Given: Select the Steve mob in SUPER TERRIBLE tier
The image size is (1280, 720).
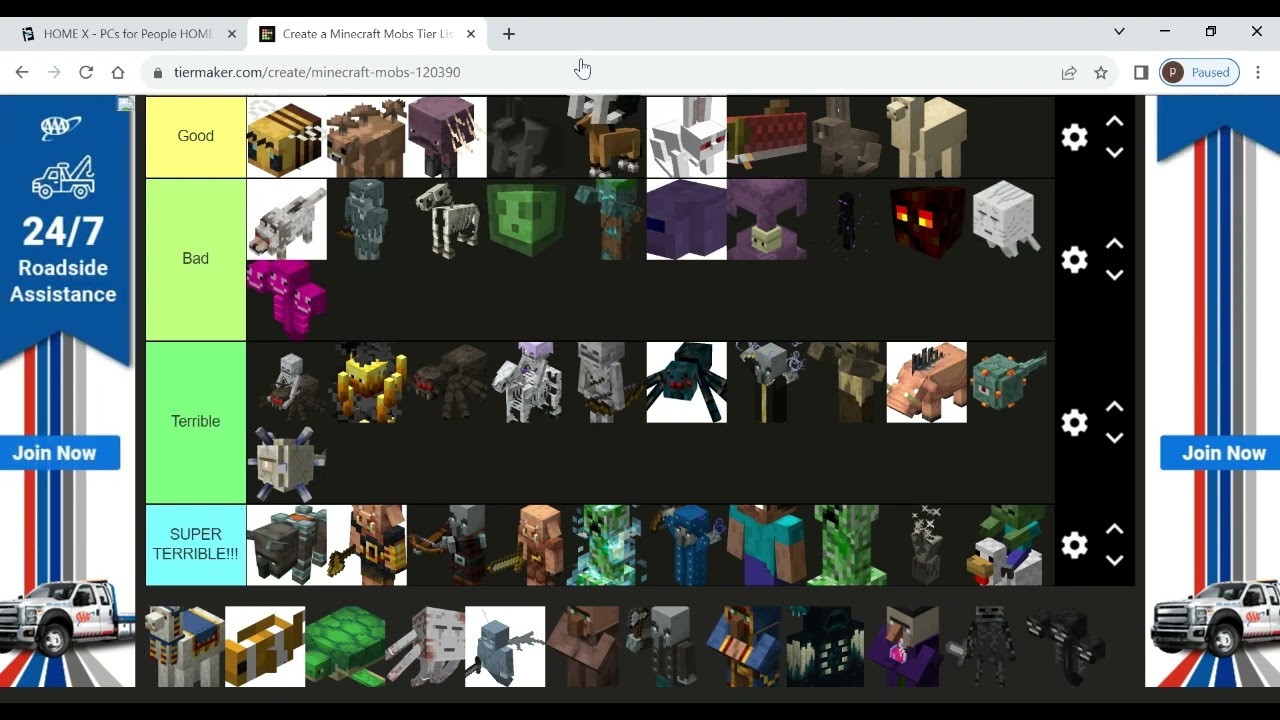Looking at the screenshot, I should tap(766, 545).
